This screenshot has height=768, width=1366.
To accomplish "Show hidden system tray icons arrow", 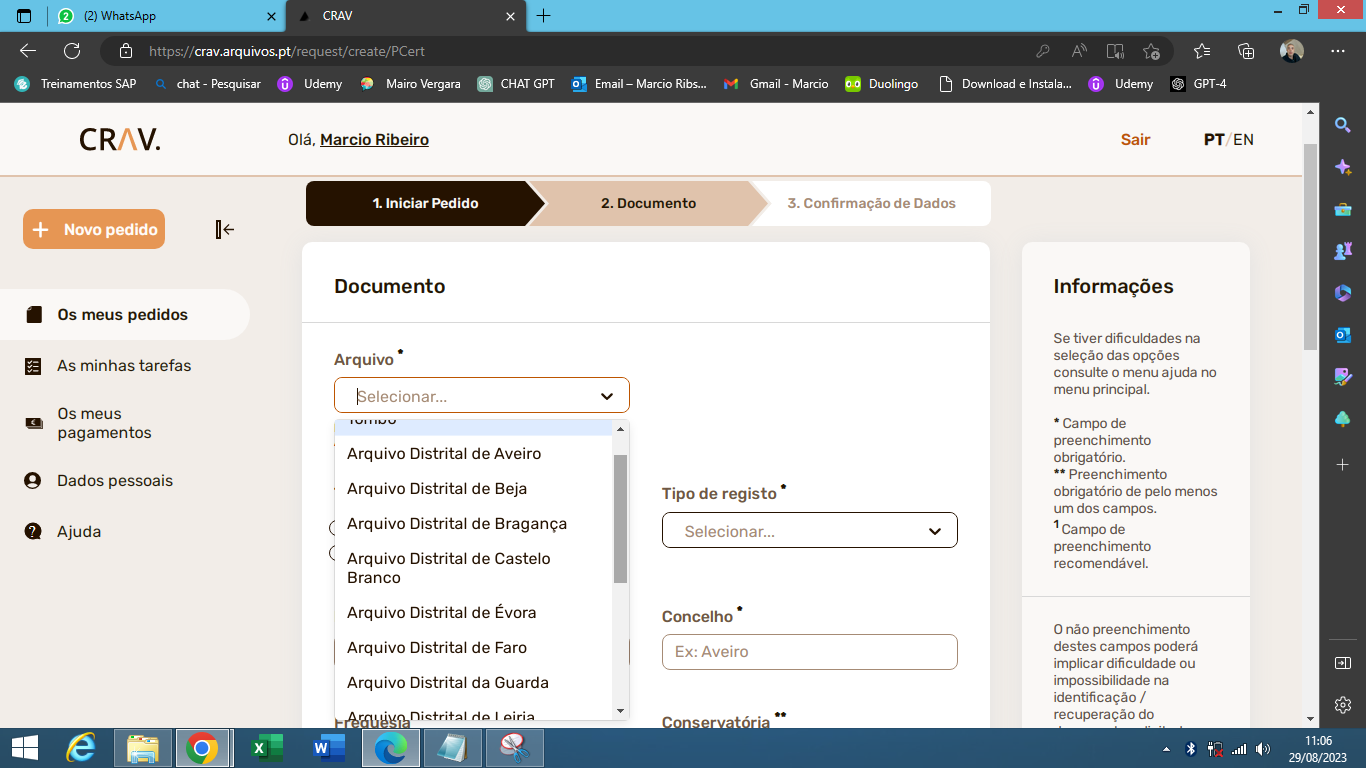I will click(1167, 749).
